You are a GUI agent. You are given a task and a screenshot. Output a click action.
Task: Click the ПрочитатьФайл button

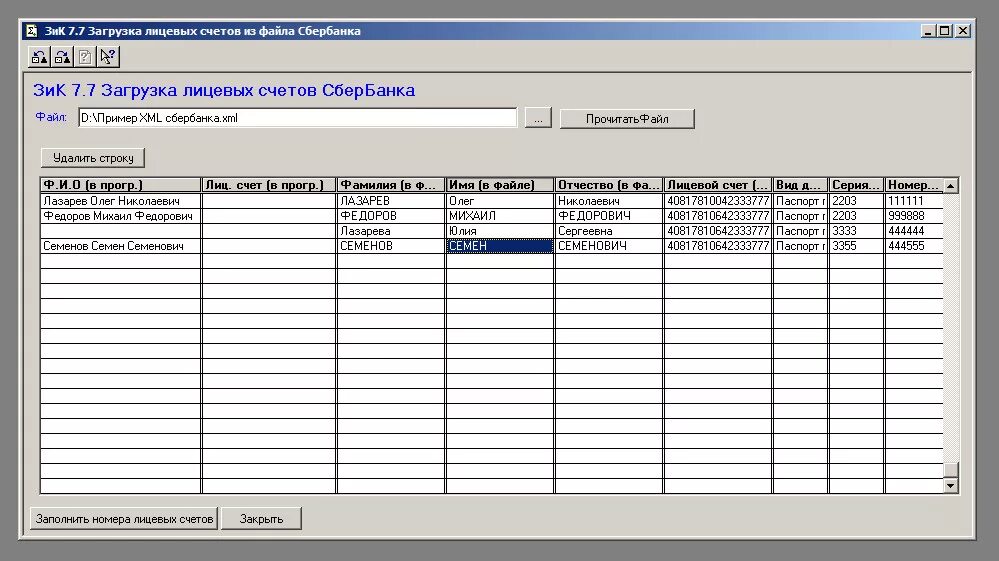pyautogui.click(x=627, y=119)
